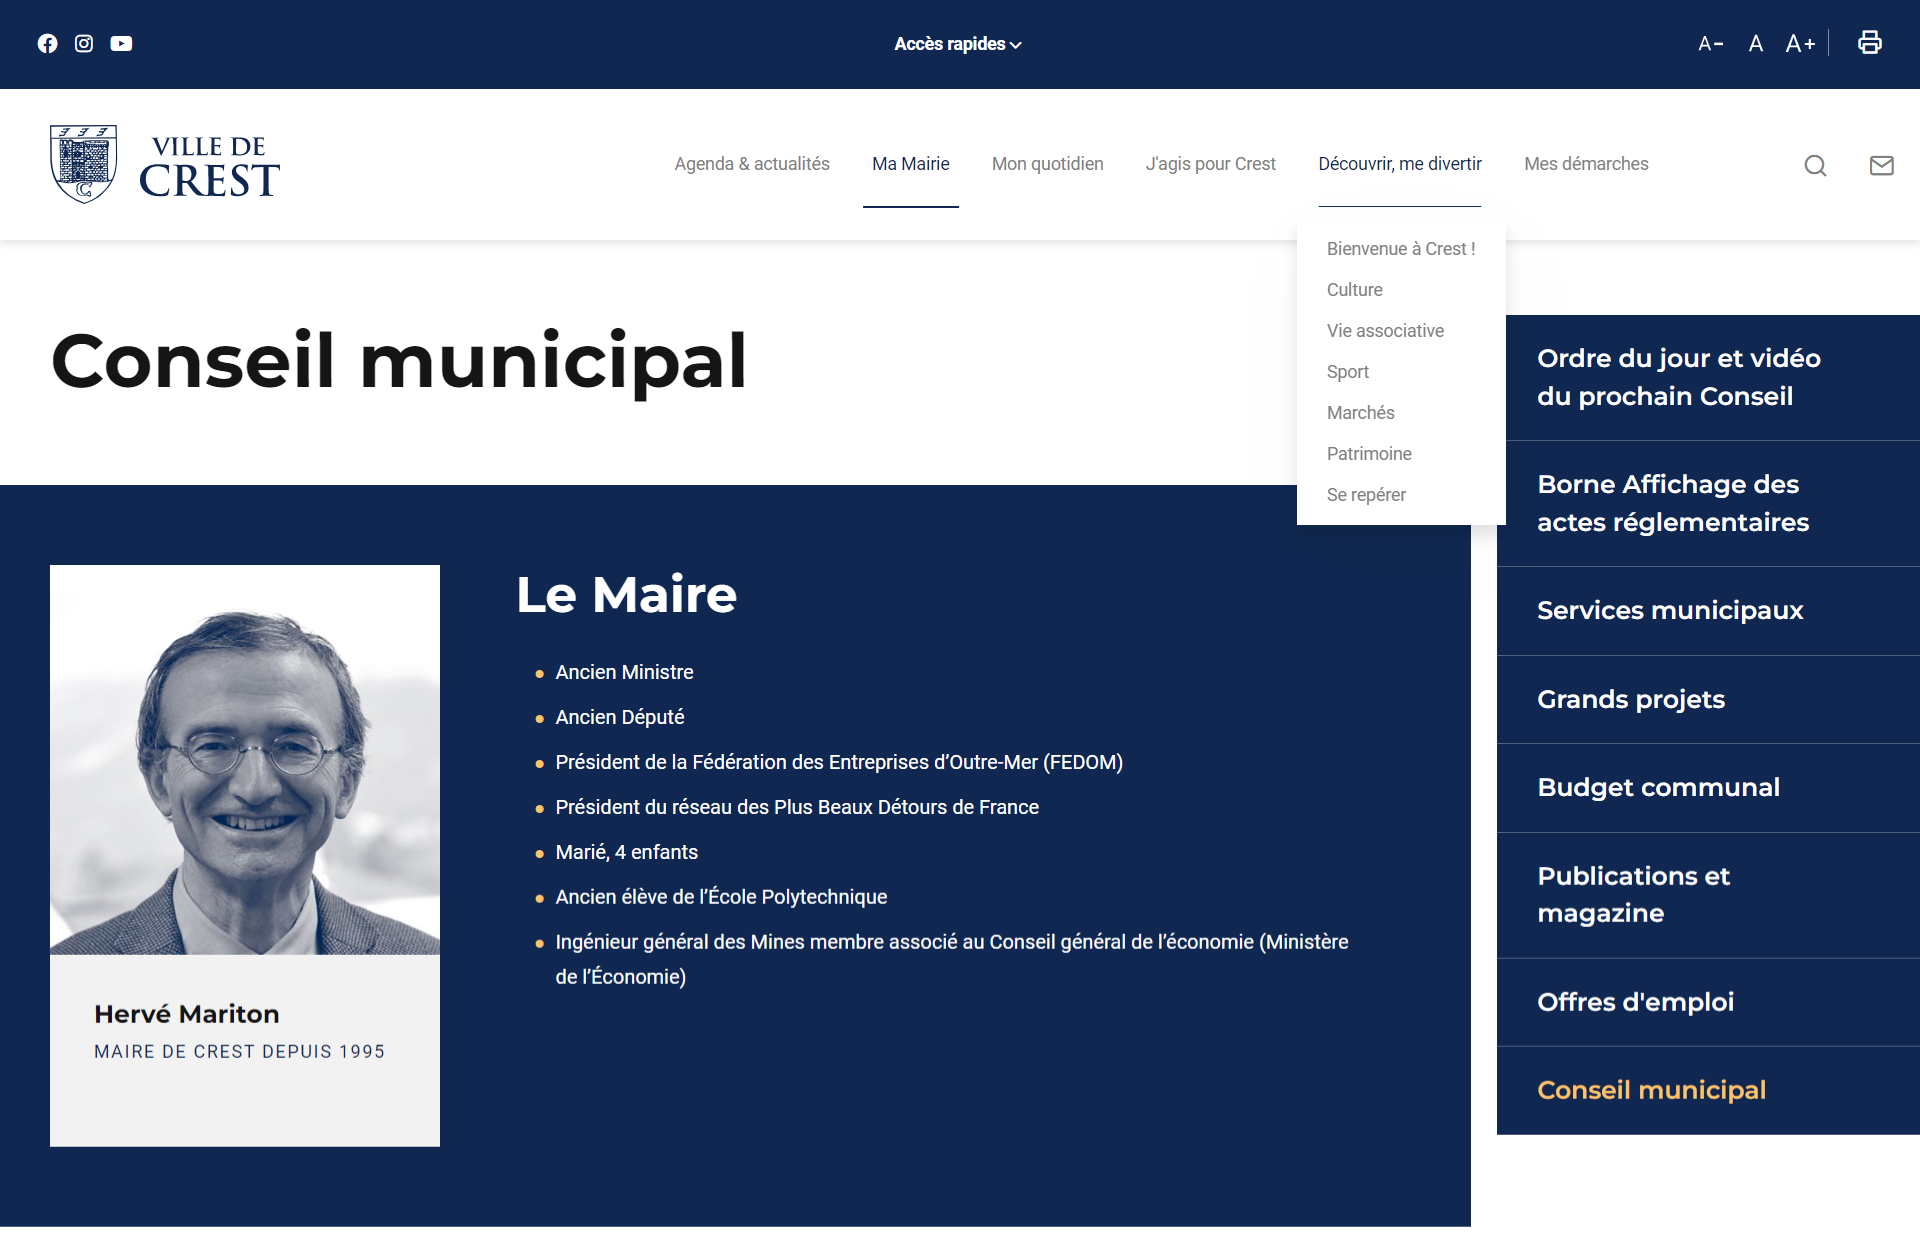
Task: Click the Ville de Crest logo
Action: 165,164
